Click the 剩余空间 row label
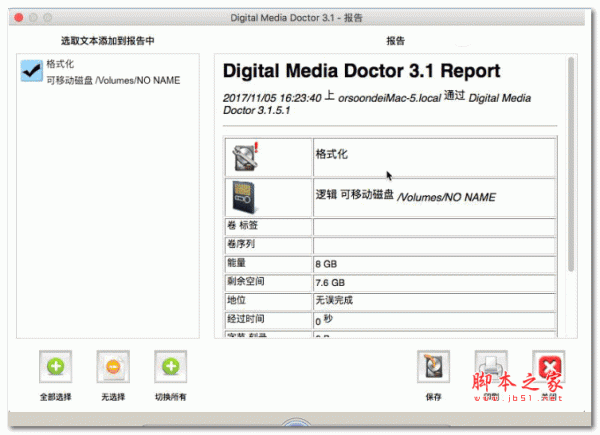The image size is (600, 435). click(x=245, y=282)
